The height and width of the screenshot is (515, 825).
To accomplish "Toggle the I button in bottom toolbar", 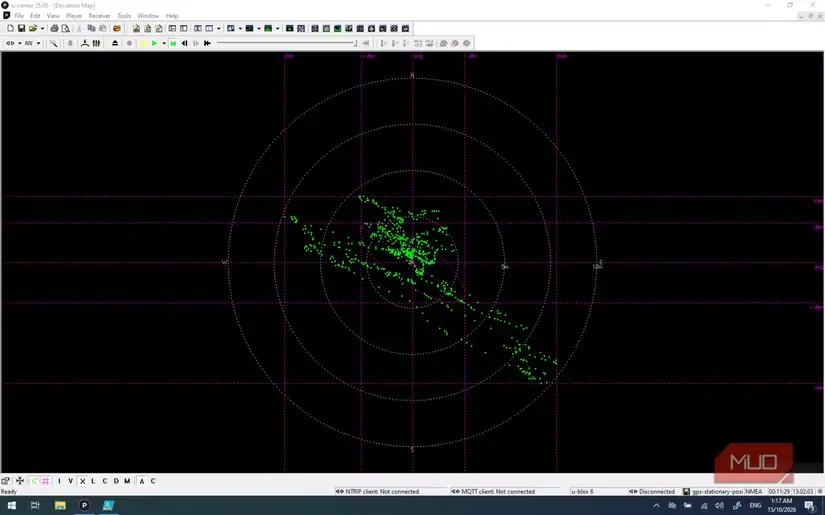I will [x=59, y=481].
